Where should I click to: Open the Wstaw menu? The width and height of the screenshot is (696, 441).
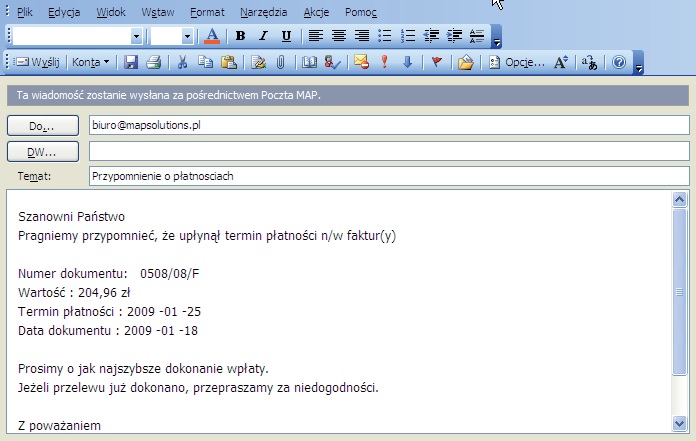pos(156,13)
